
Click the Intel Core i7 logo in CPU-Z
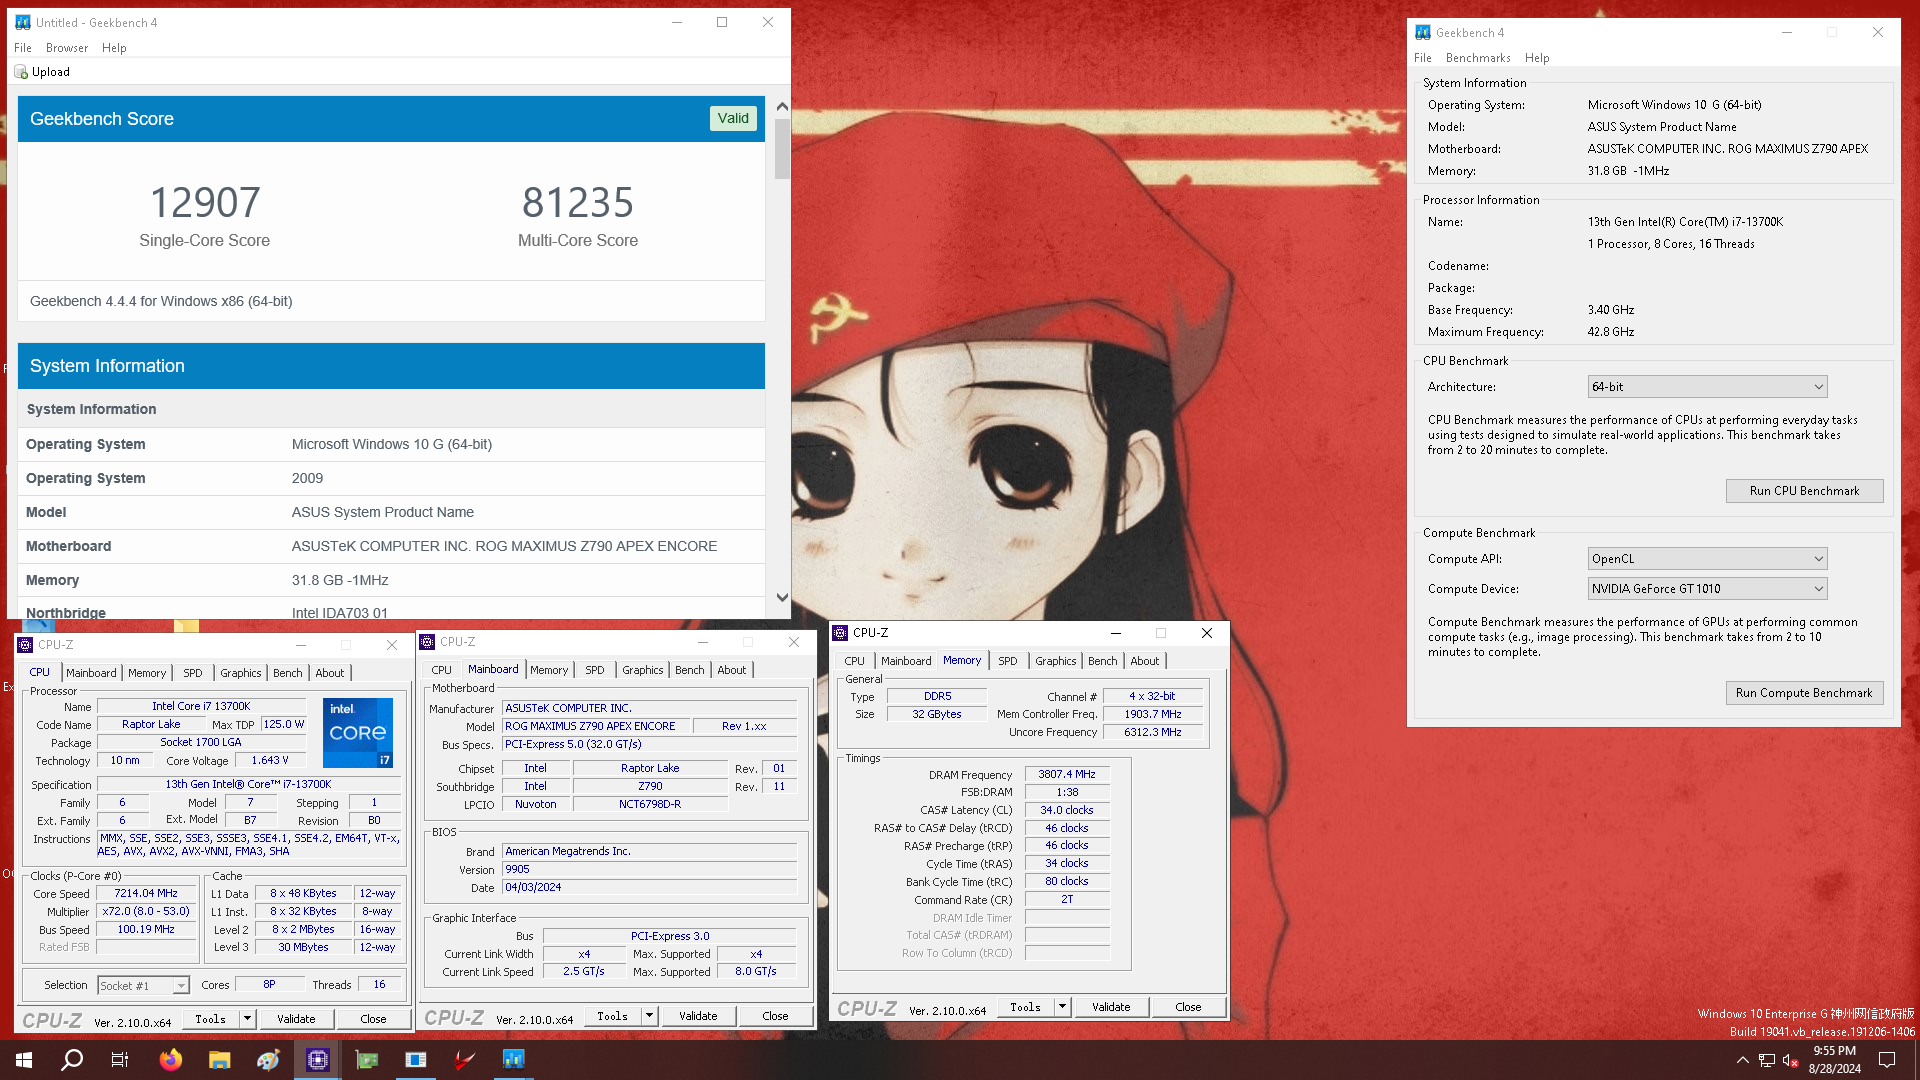pyautogui.click(x=358, y=733)
